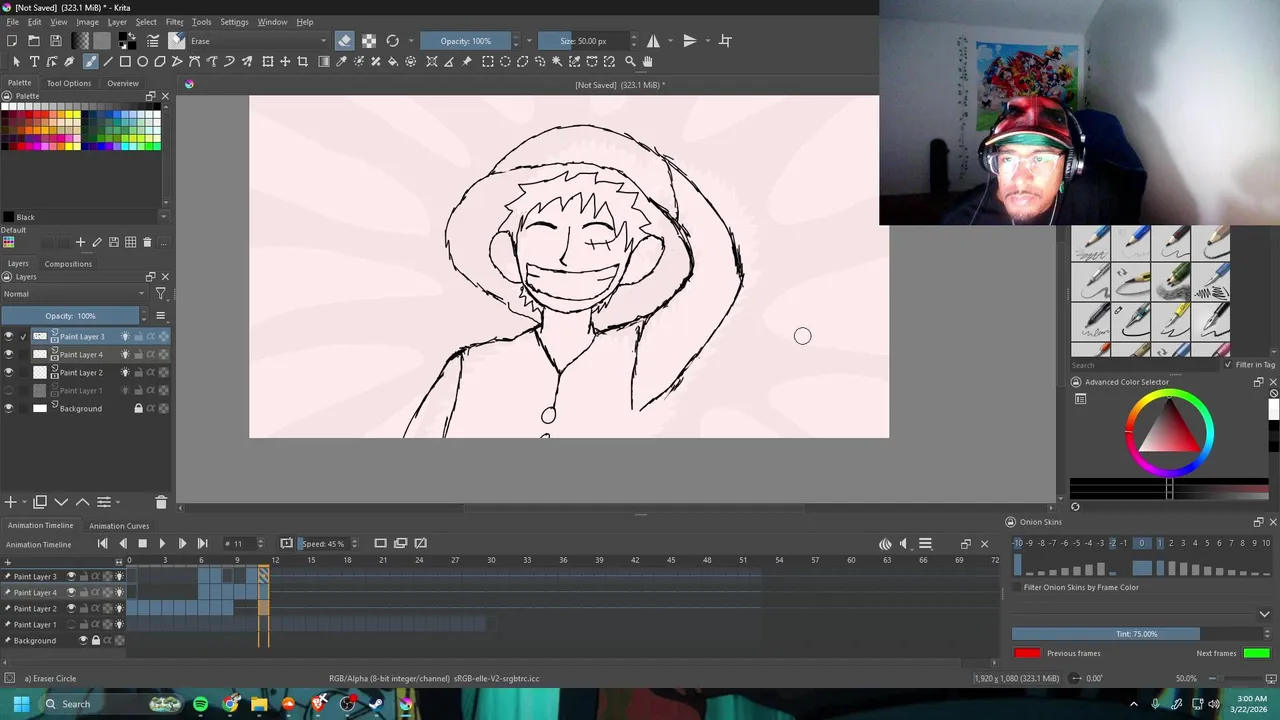Select the Gradient tool
The image size is (1280, 720).
click(x=324, y=62)
